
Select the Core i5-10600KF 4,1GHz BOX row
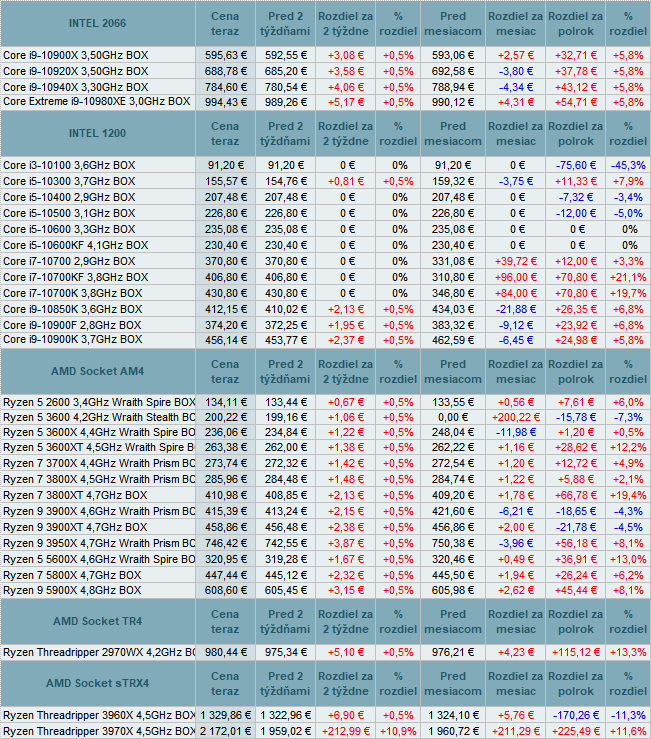[325, 246]
